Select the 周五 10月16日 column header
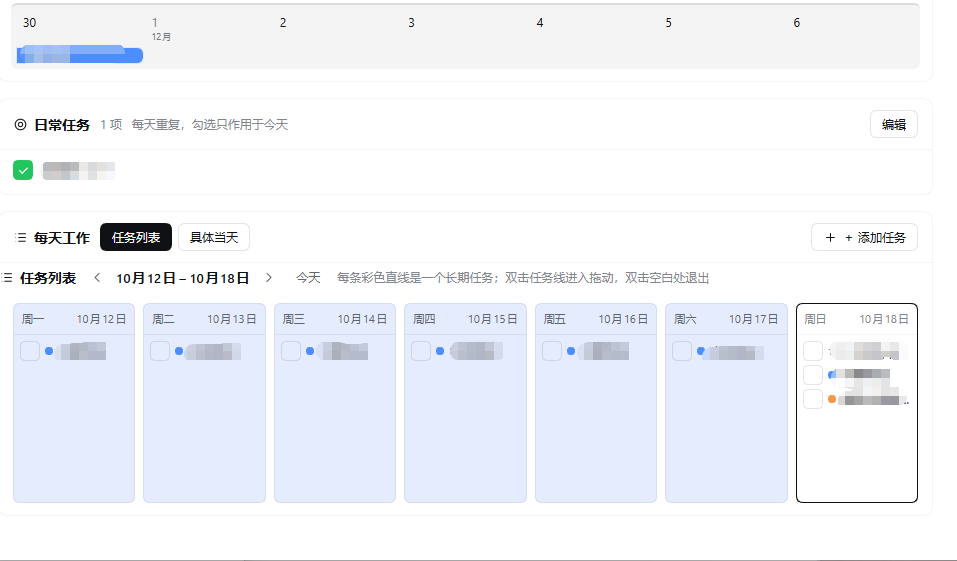This screenshot has width=957, height=561. 596,319
